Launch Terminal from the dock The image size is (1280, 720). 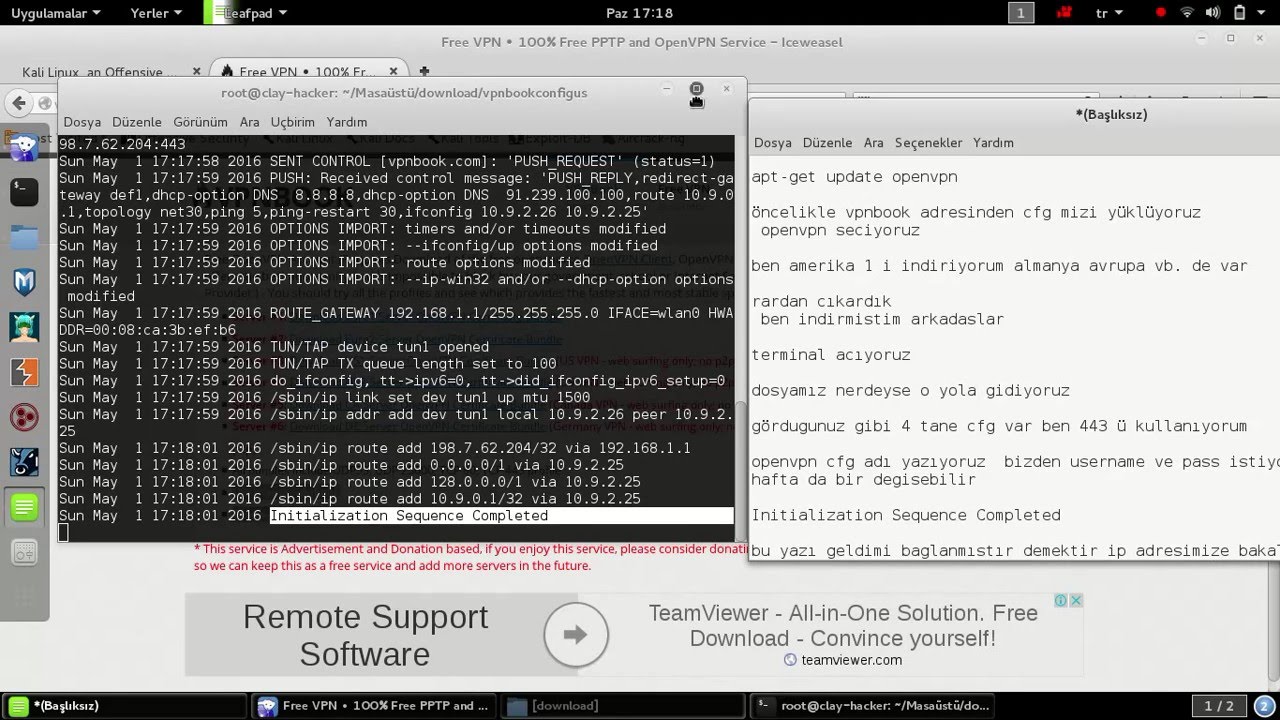pos(23,191)
